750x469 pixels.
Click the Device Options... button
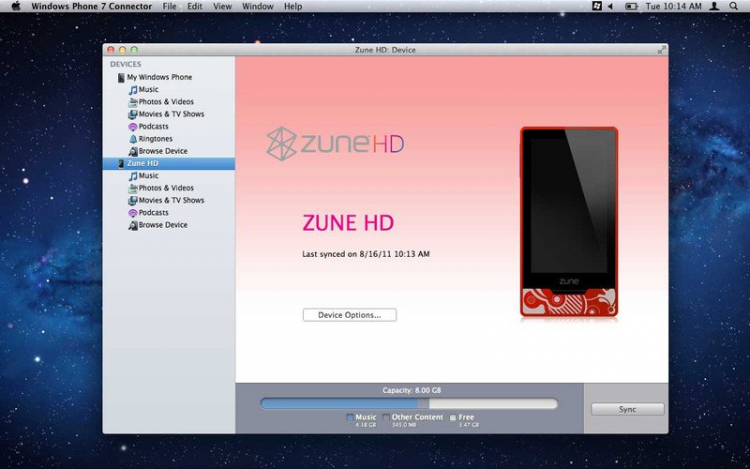[350, 315]
